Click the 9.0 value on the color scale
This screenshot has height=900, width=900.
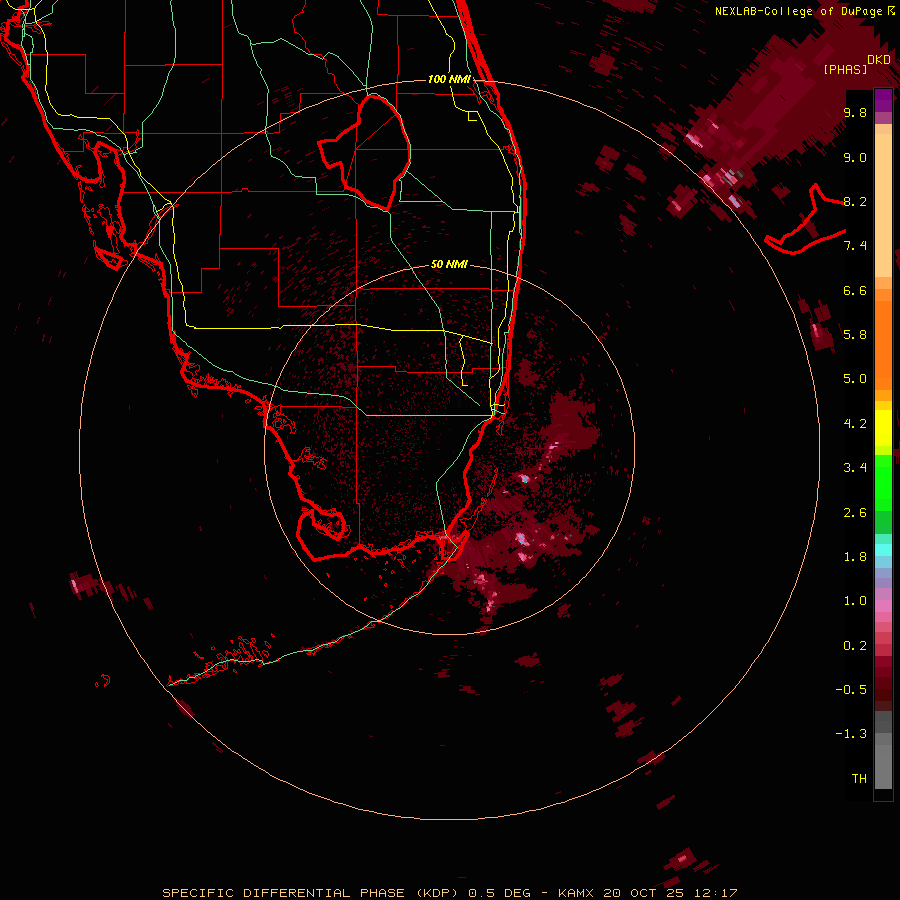855,157
